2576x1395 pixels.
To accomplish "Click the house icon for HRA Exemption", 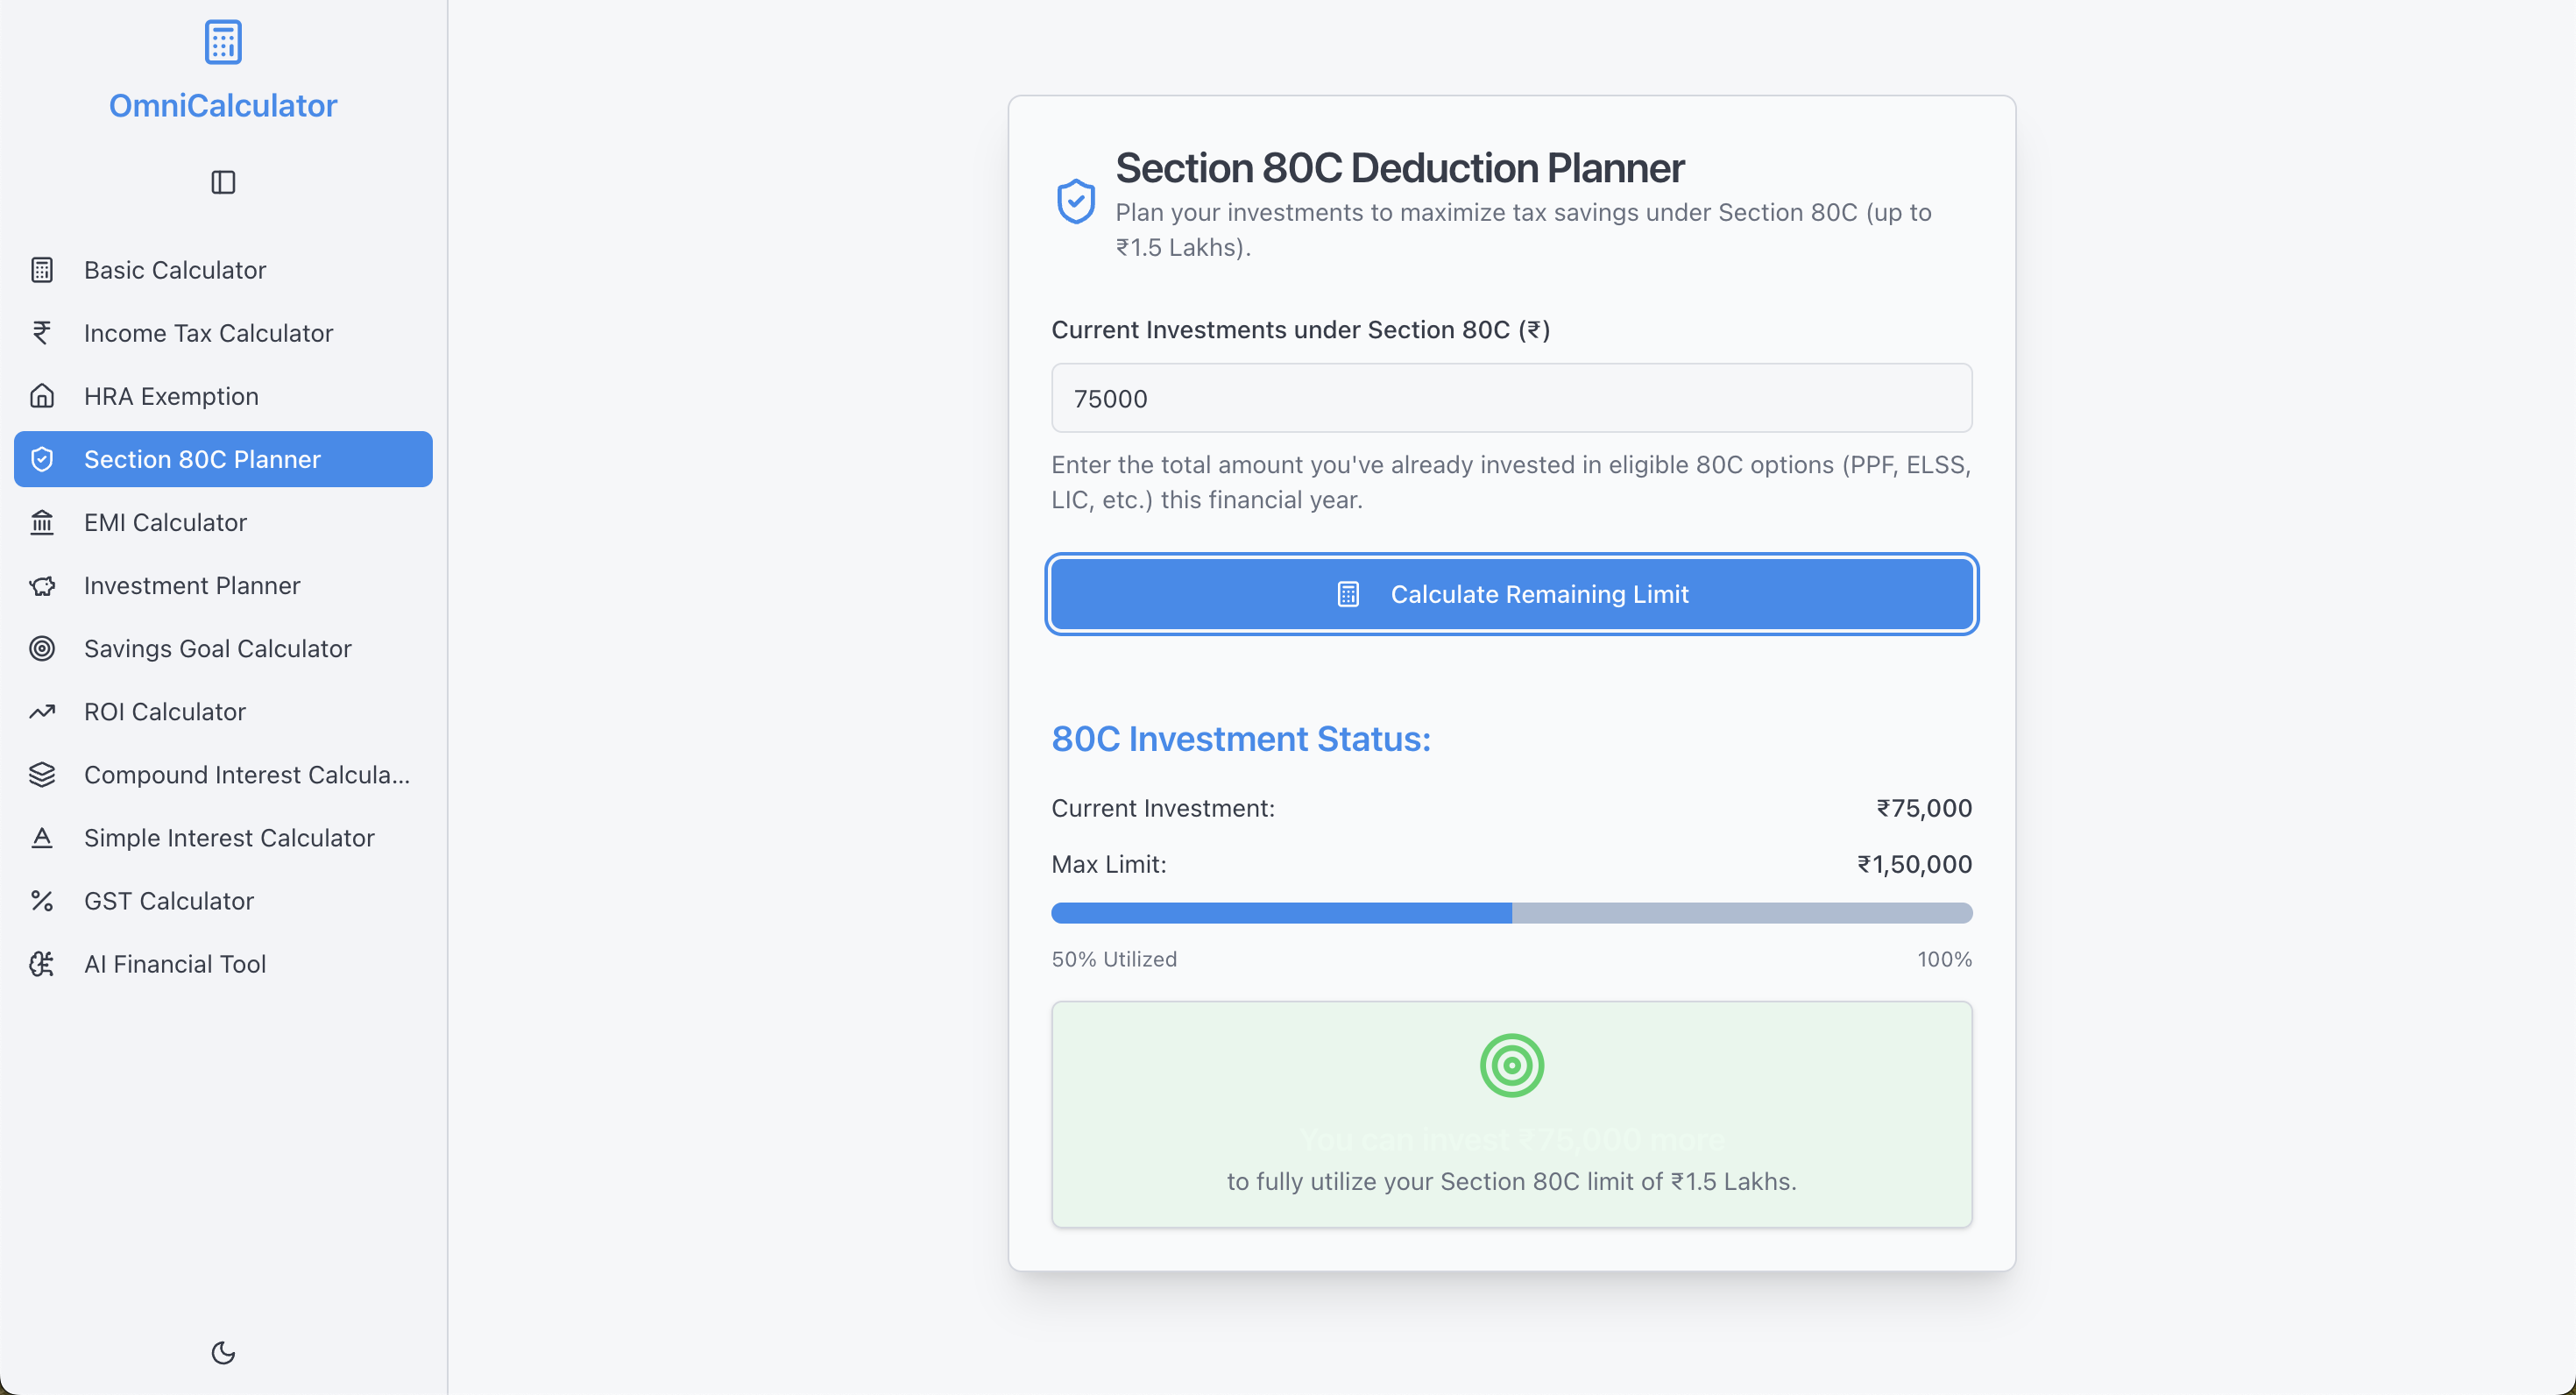I will pyautogui.click(x=42, y=396).
